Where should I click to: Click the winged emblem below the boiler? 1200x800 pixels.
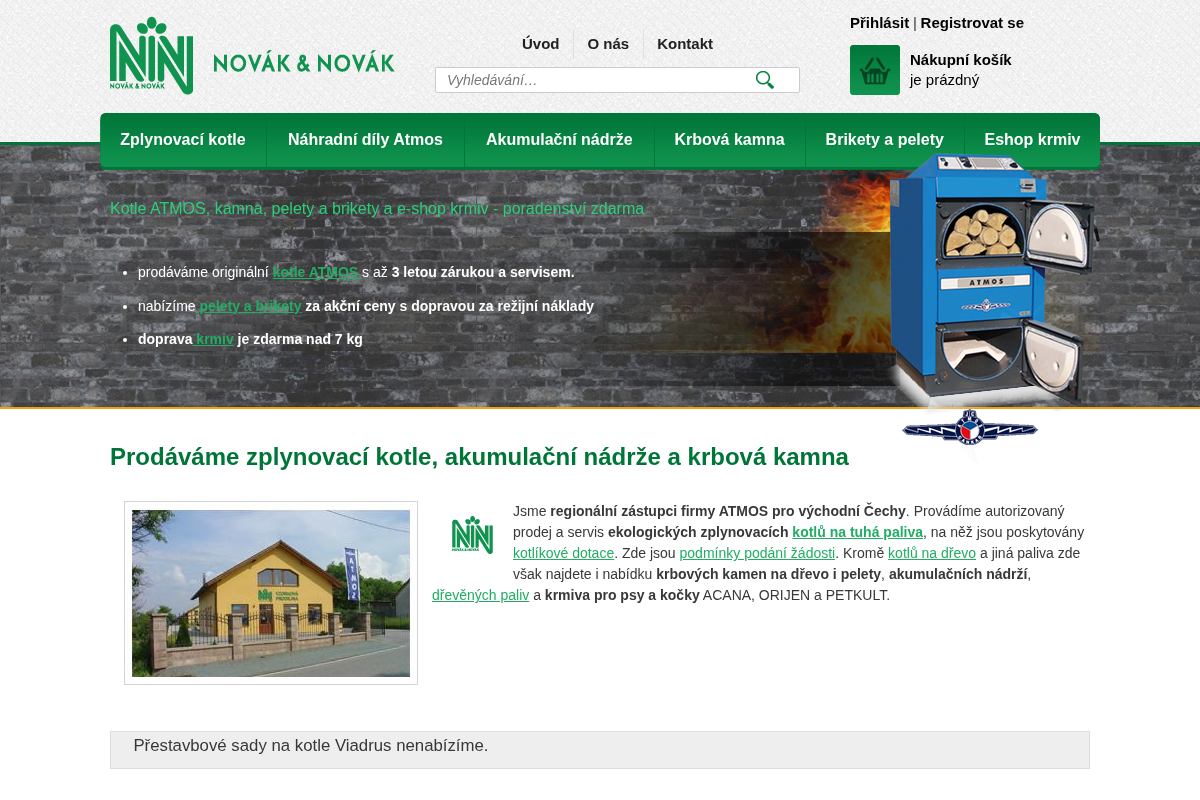(969, 429)
